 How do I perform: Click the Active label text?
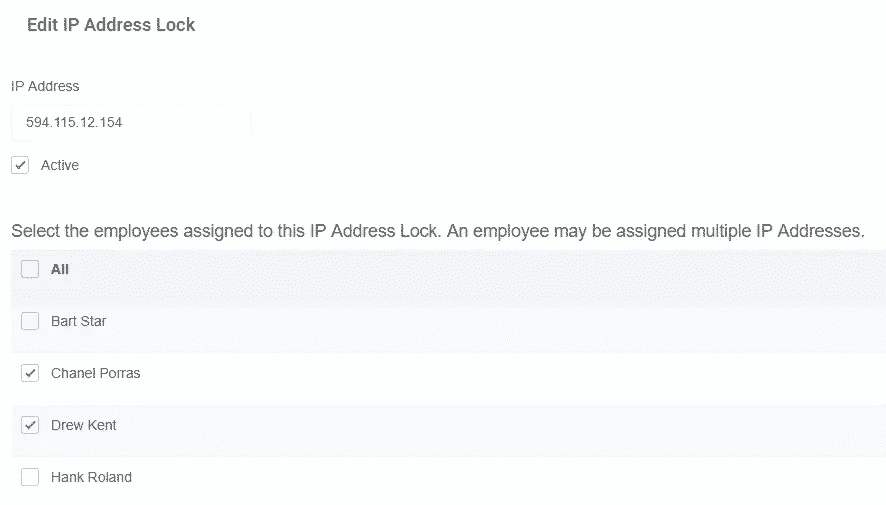tap(60, 166)
